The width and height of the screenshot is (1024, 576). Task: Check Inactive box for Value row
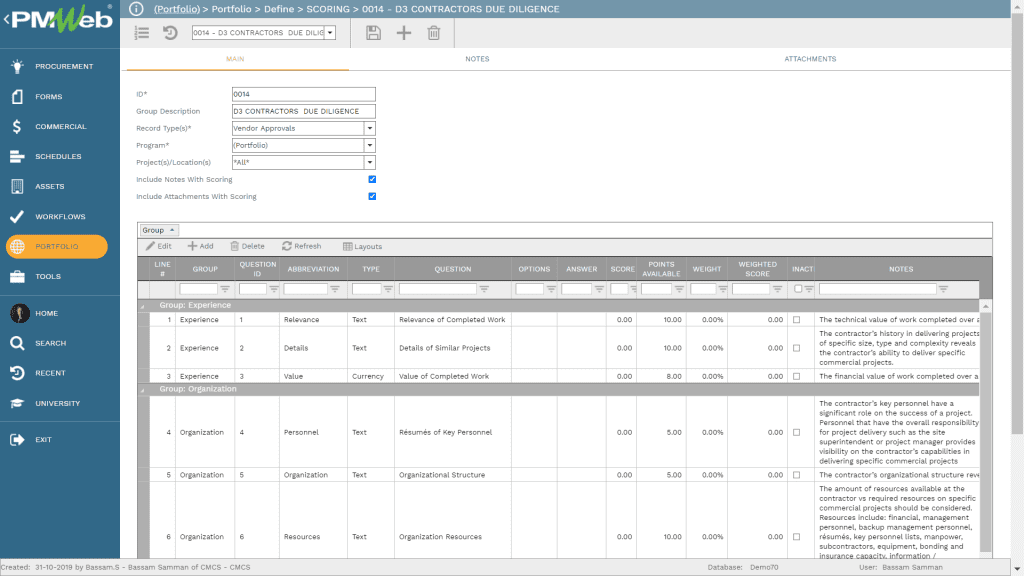tap(796, 376)
